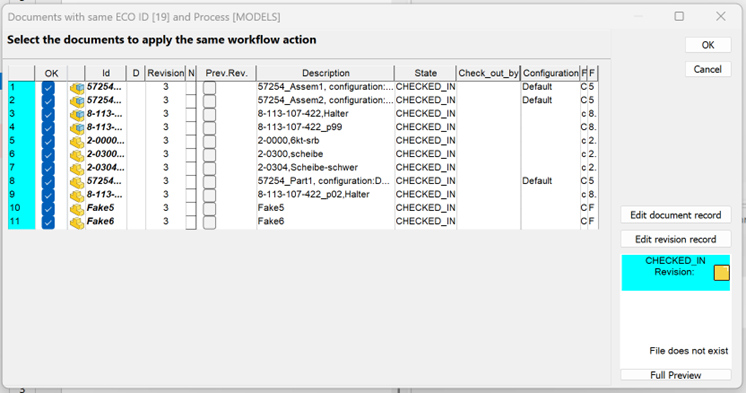Click the Cancel button

pyautogui.click(x=708, y=69)
